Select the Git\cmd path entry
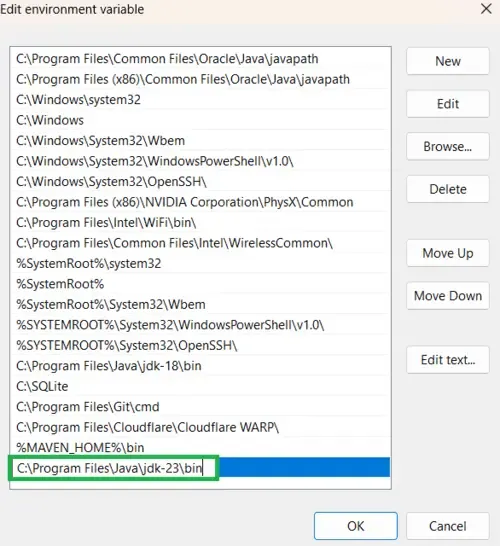The image size is (500, 546). point(200,407)
